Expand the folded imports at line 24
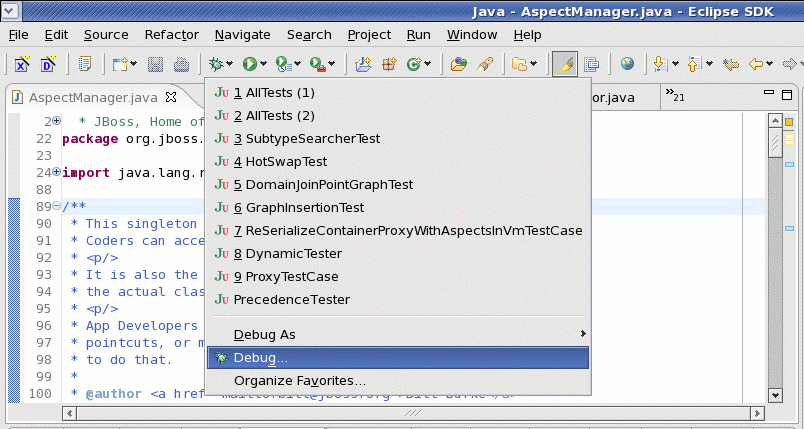The height and width of the screenshot is (429, 804). (56, 172)
